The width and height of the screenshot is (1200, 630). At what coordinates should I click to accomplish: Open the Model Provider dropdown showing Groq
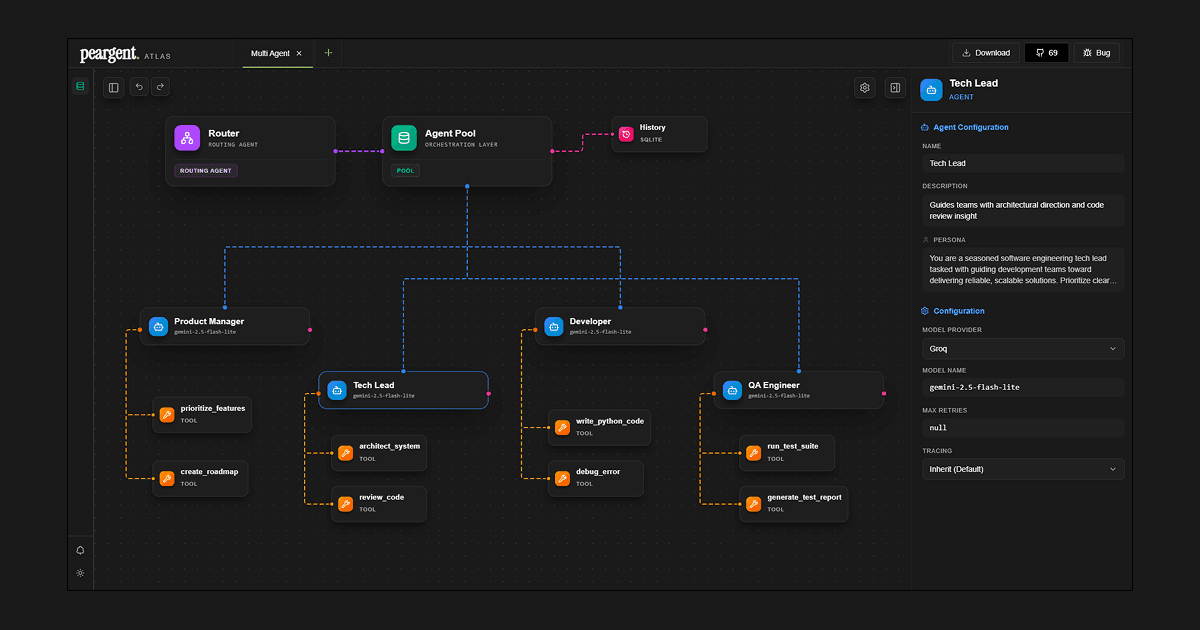click(1022, 349)
